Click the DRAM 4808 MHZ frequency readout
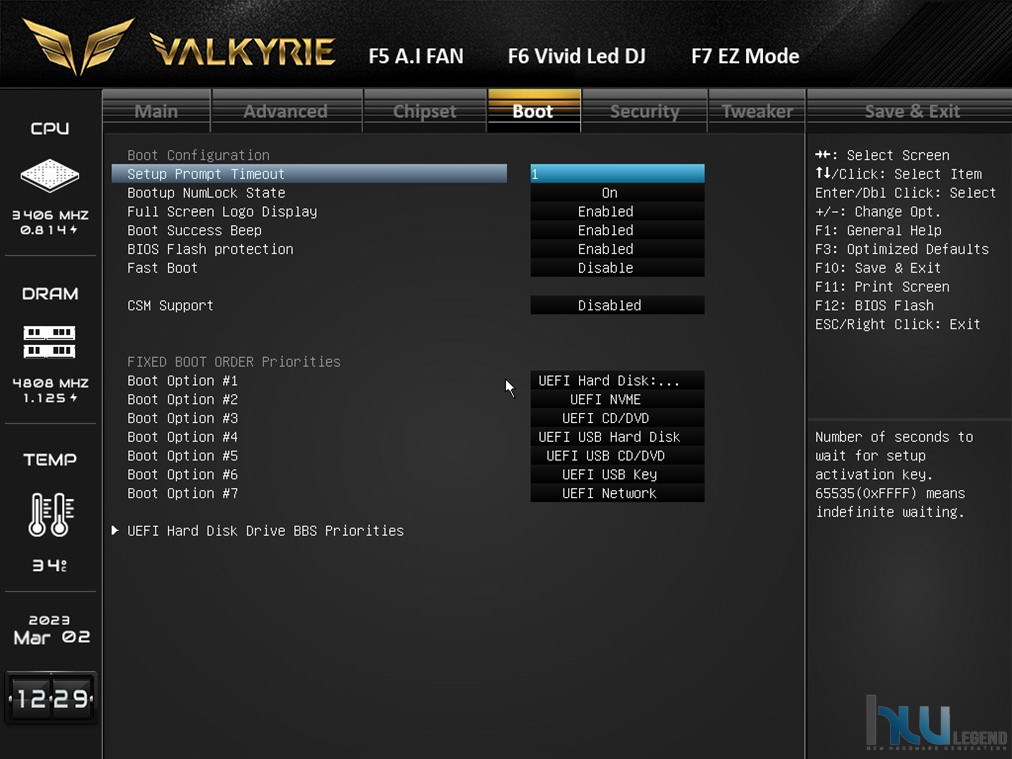1012x759 pixels. click(x=50, y=383)
